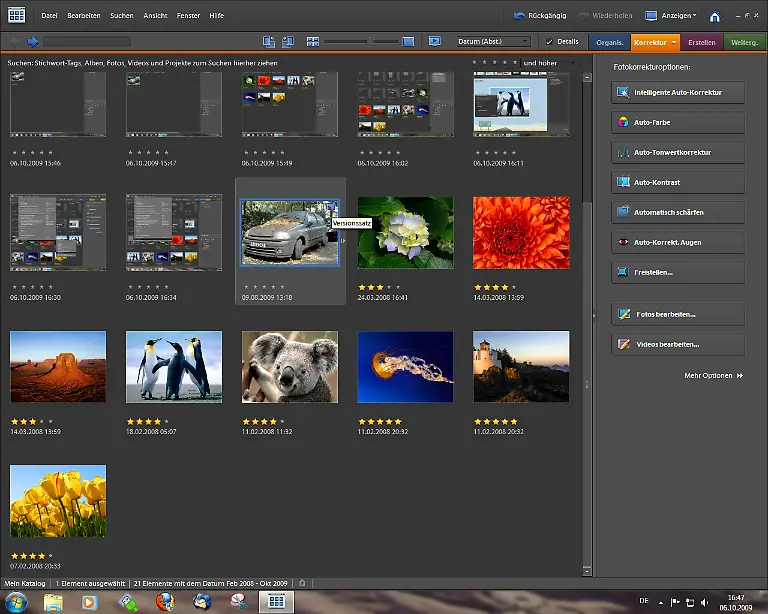Set rating filter to five stars
The image size is (768, 614).
click(516, 63)
